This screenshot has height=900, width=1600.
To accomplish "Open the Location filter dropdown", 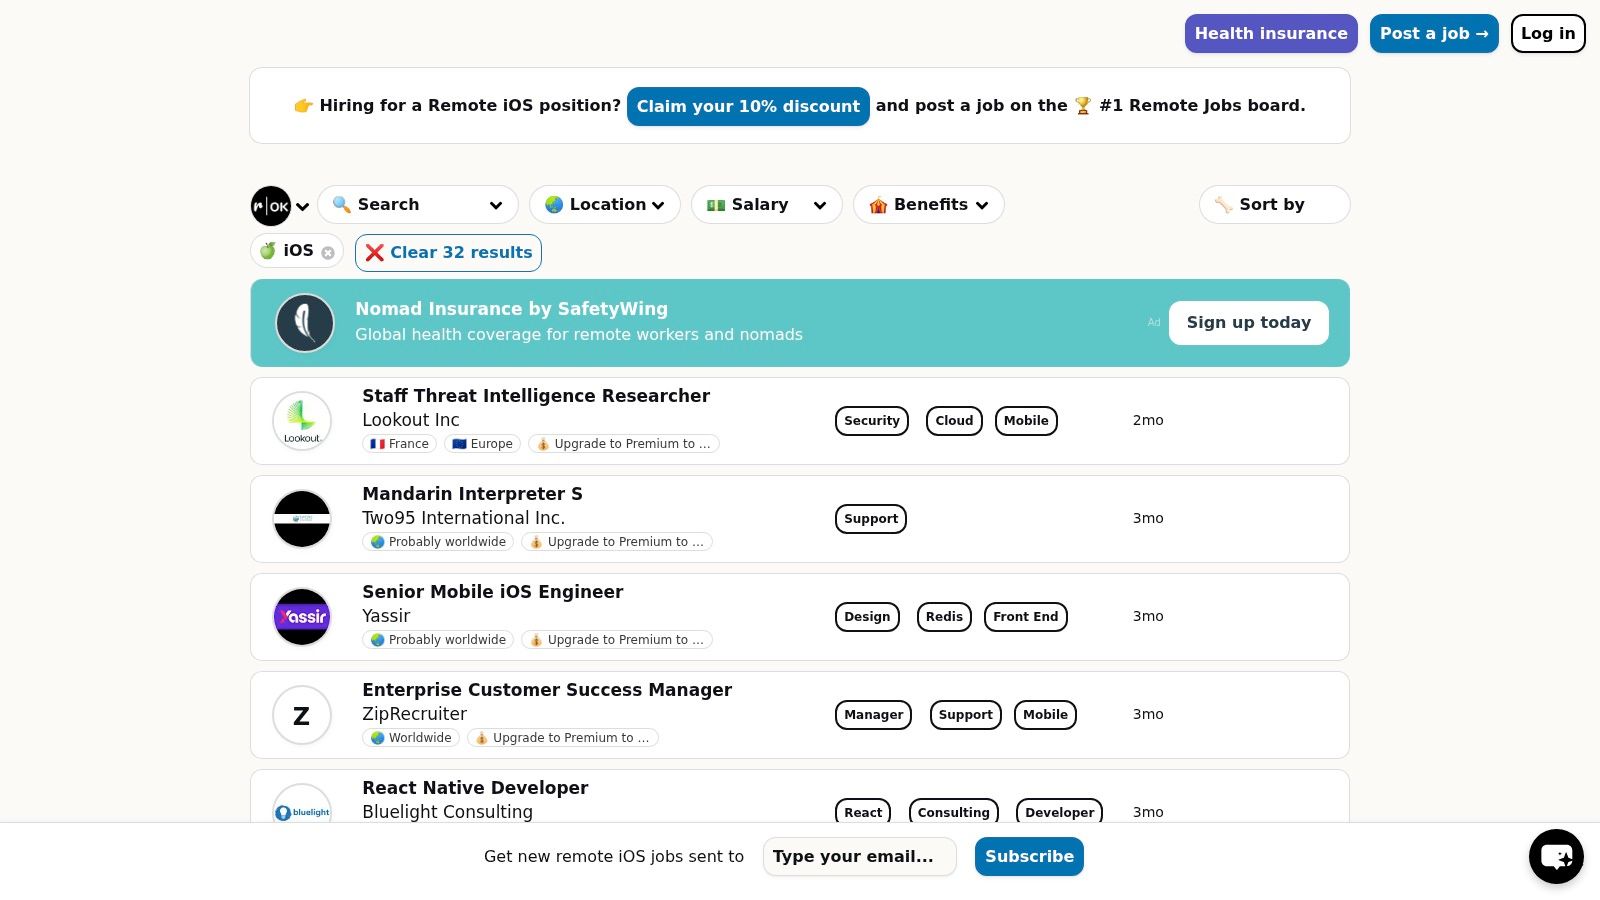I will tap(605, 205).
